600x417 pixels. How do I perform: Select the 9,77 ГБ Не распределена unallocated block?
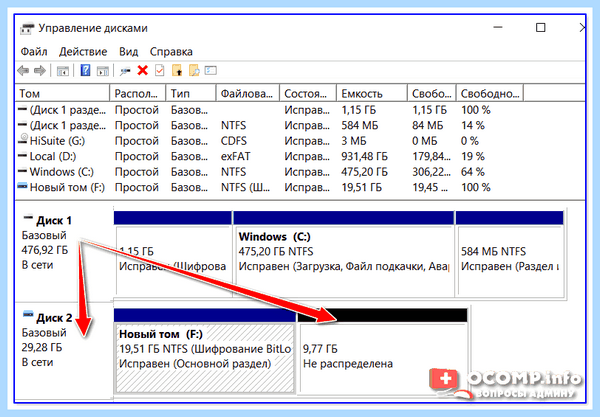click(x=383, y=351)
